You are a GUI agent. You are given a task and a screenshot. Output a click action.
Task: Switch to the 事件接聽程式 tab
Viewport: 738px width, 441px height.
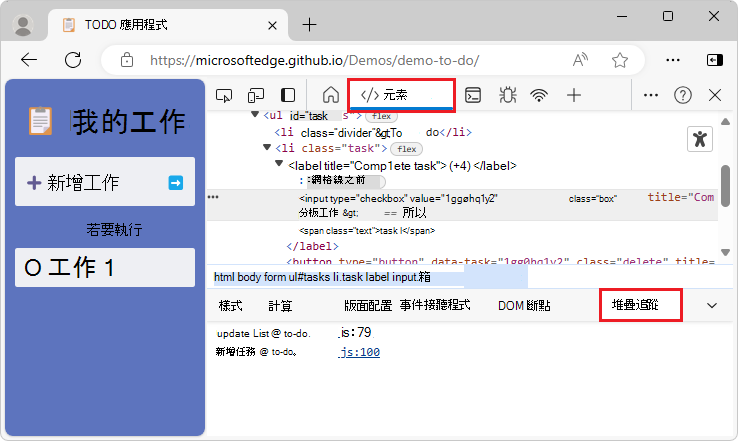tap(435, 305)
